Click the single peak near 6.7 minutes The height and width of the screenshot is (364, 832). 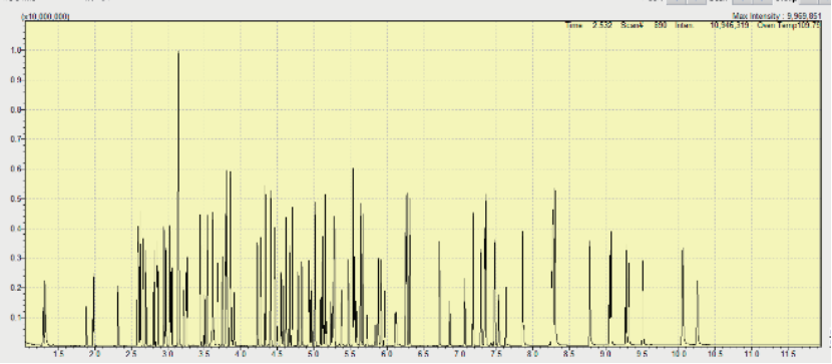coord(439,293)
